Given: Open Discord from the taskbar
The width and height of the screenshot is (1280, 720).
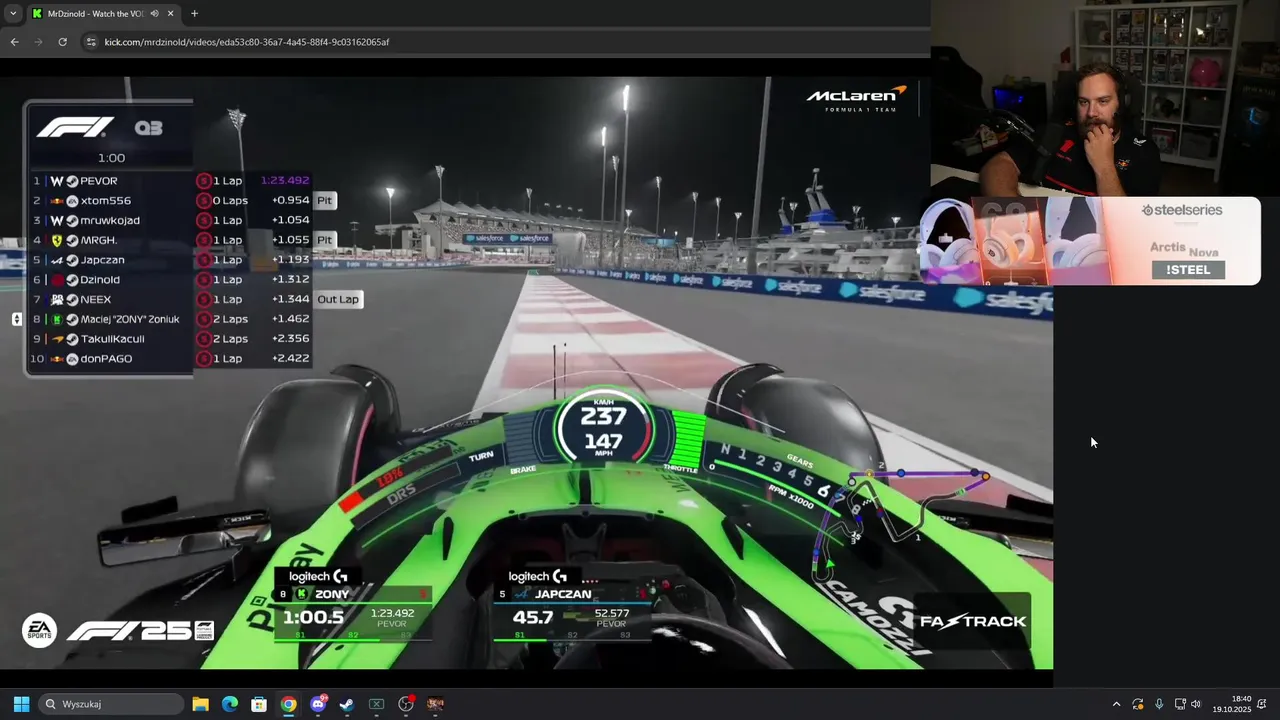Looking at the screenshot, I should pos(318,704).
